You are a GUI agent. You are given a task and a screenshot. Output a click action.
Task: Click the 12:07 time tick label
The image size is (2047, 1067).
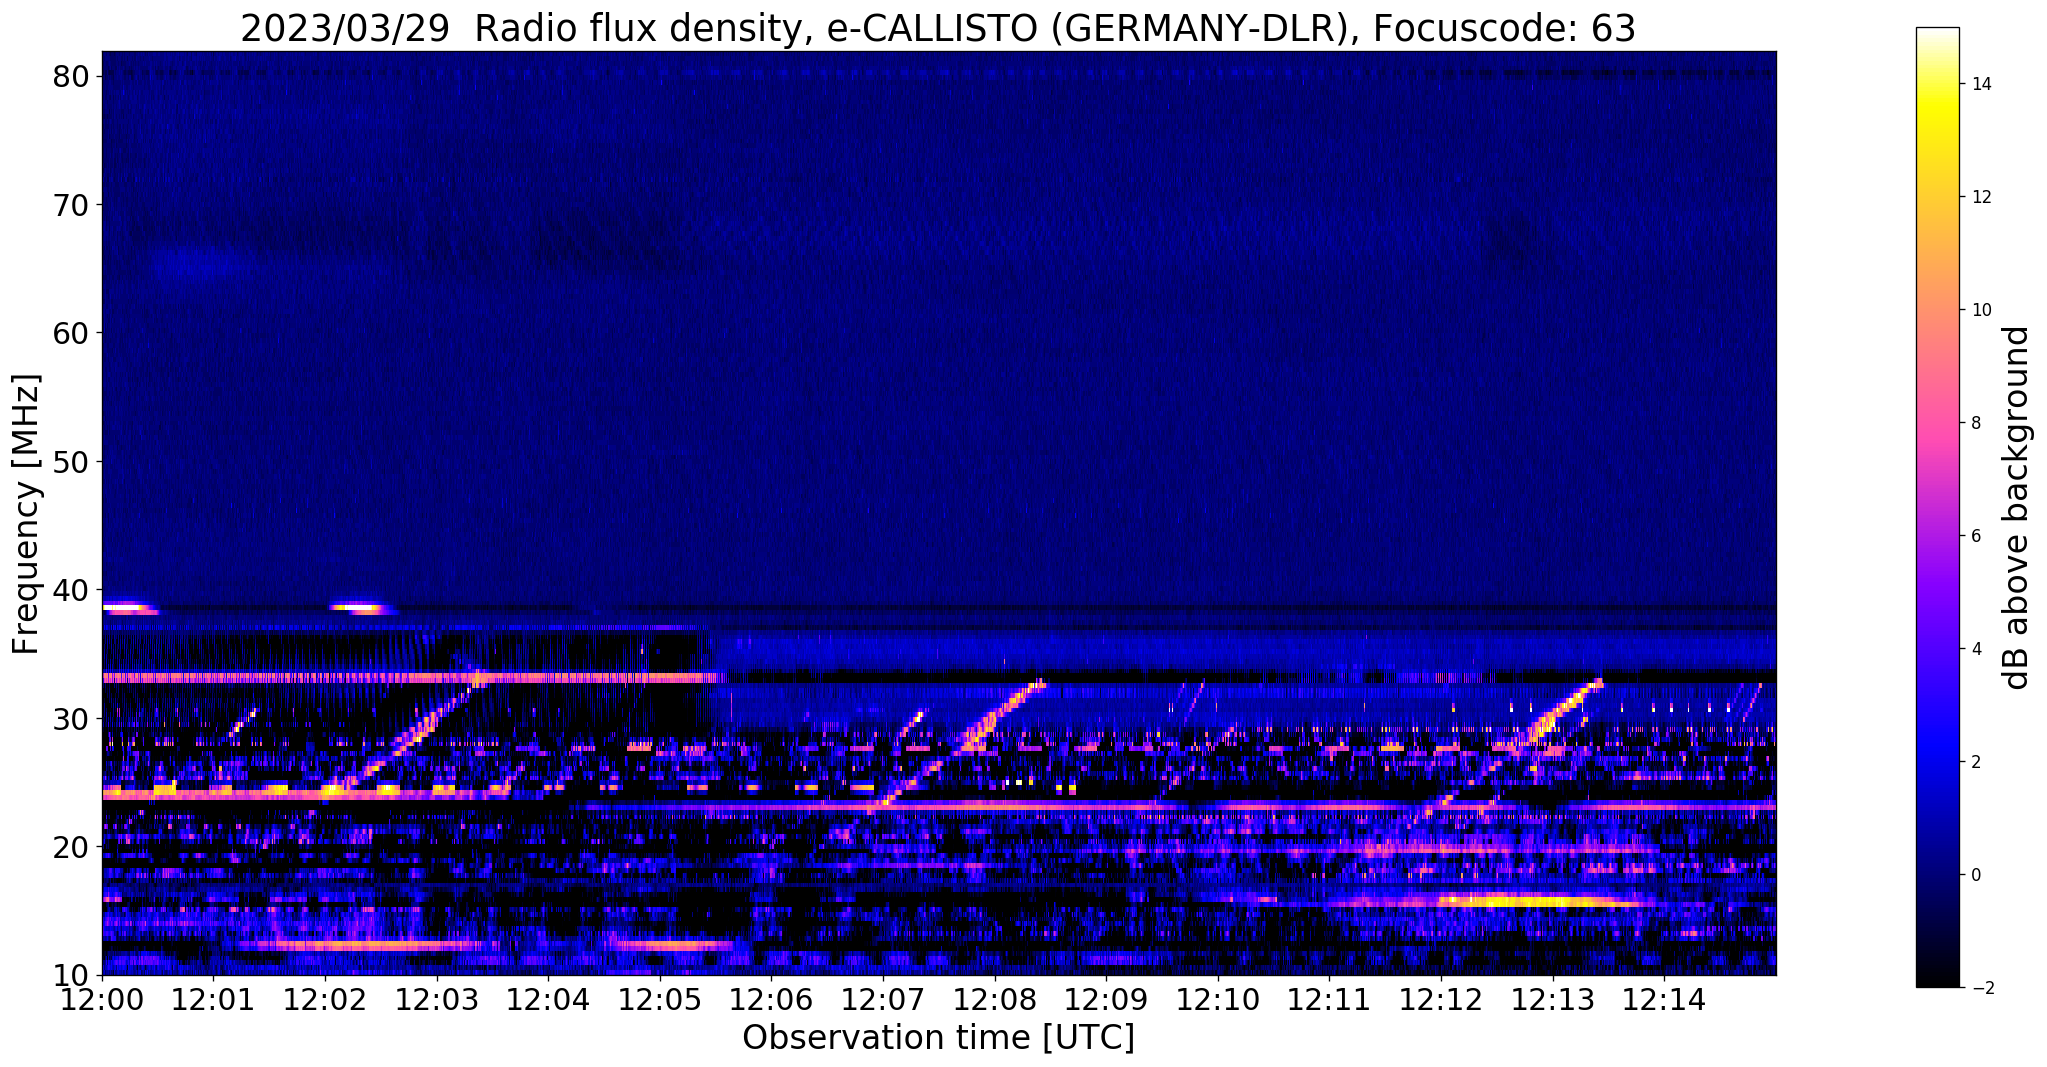883,1000
